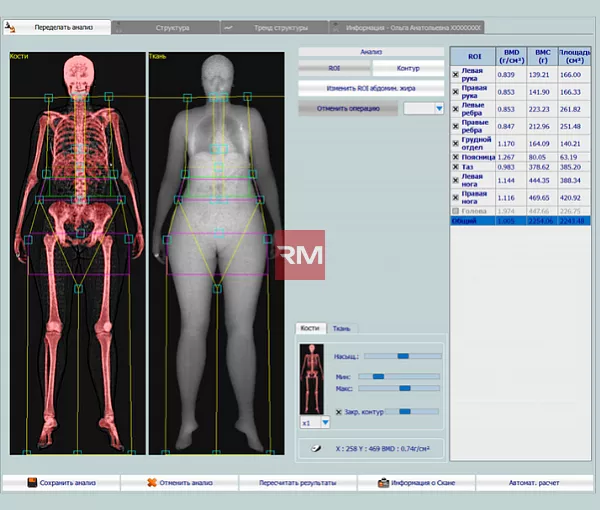
Task: Click the briefcase scan info icon
Action: pos(383,483)
